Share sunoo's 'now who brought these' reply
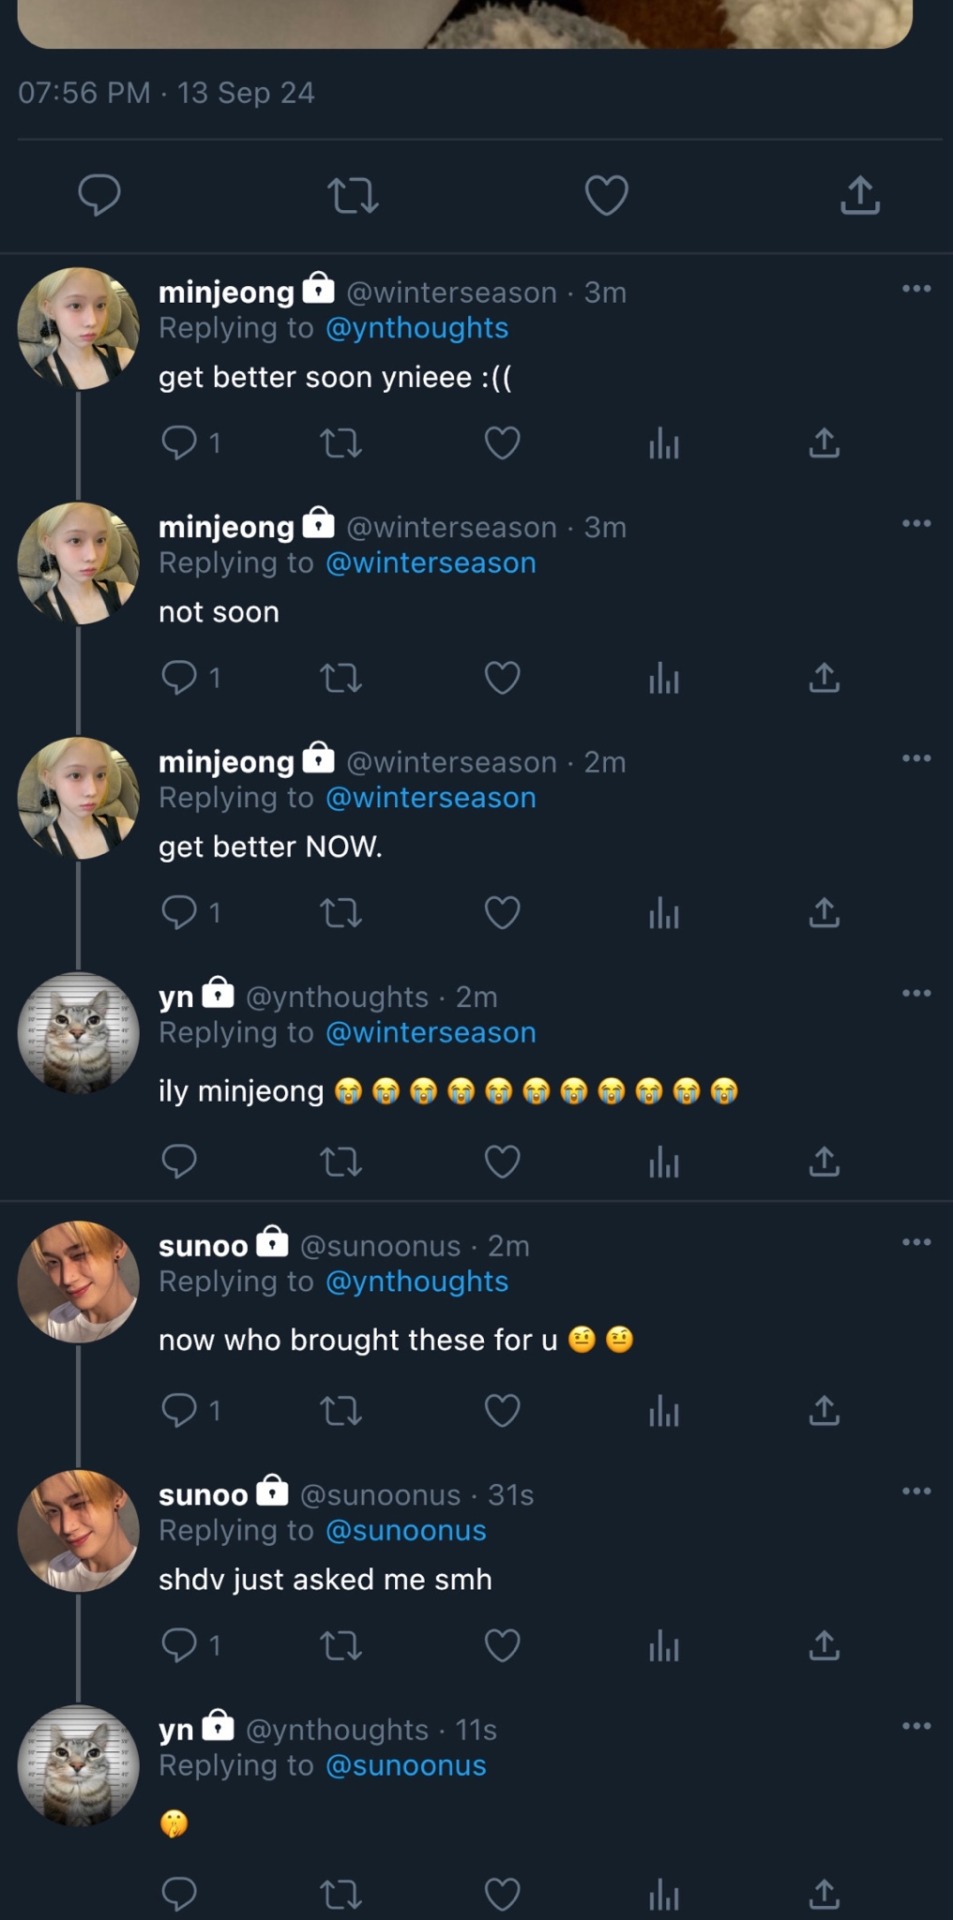This screenshot has height=1920, width=953. point(823,1411)
